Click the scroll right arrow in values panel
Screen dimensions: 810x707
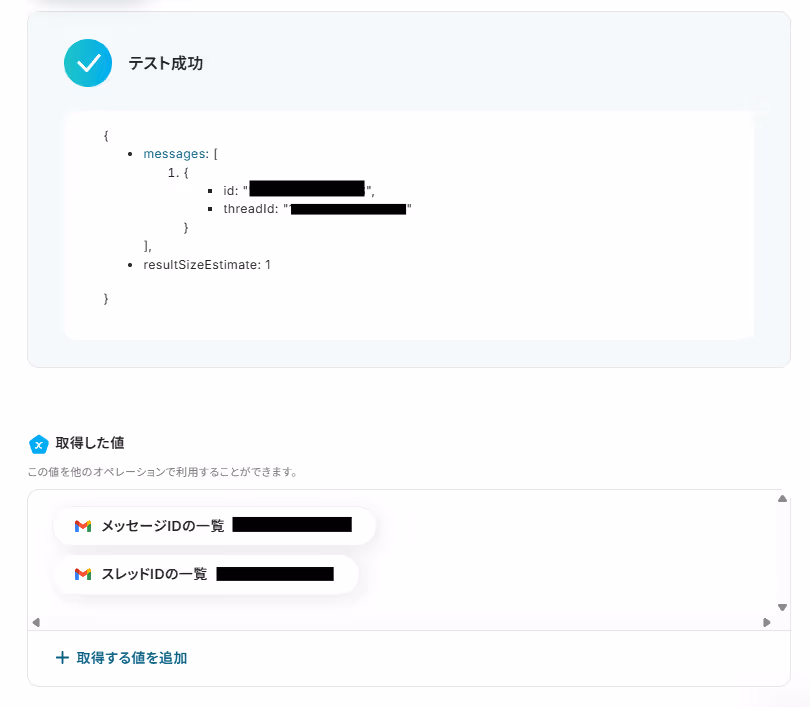point(767,622)
